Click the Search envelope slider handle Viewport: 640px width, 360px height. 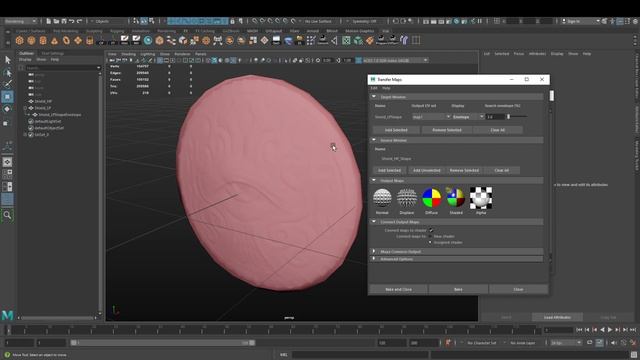point(509,117)
